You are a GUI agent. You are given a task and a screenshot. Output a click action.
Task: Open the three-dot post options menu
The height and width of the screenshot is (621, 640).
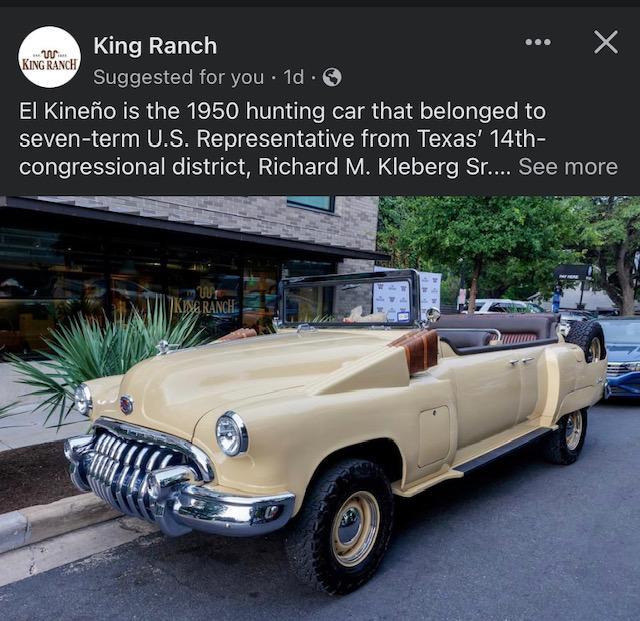(x=538, y=42)
